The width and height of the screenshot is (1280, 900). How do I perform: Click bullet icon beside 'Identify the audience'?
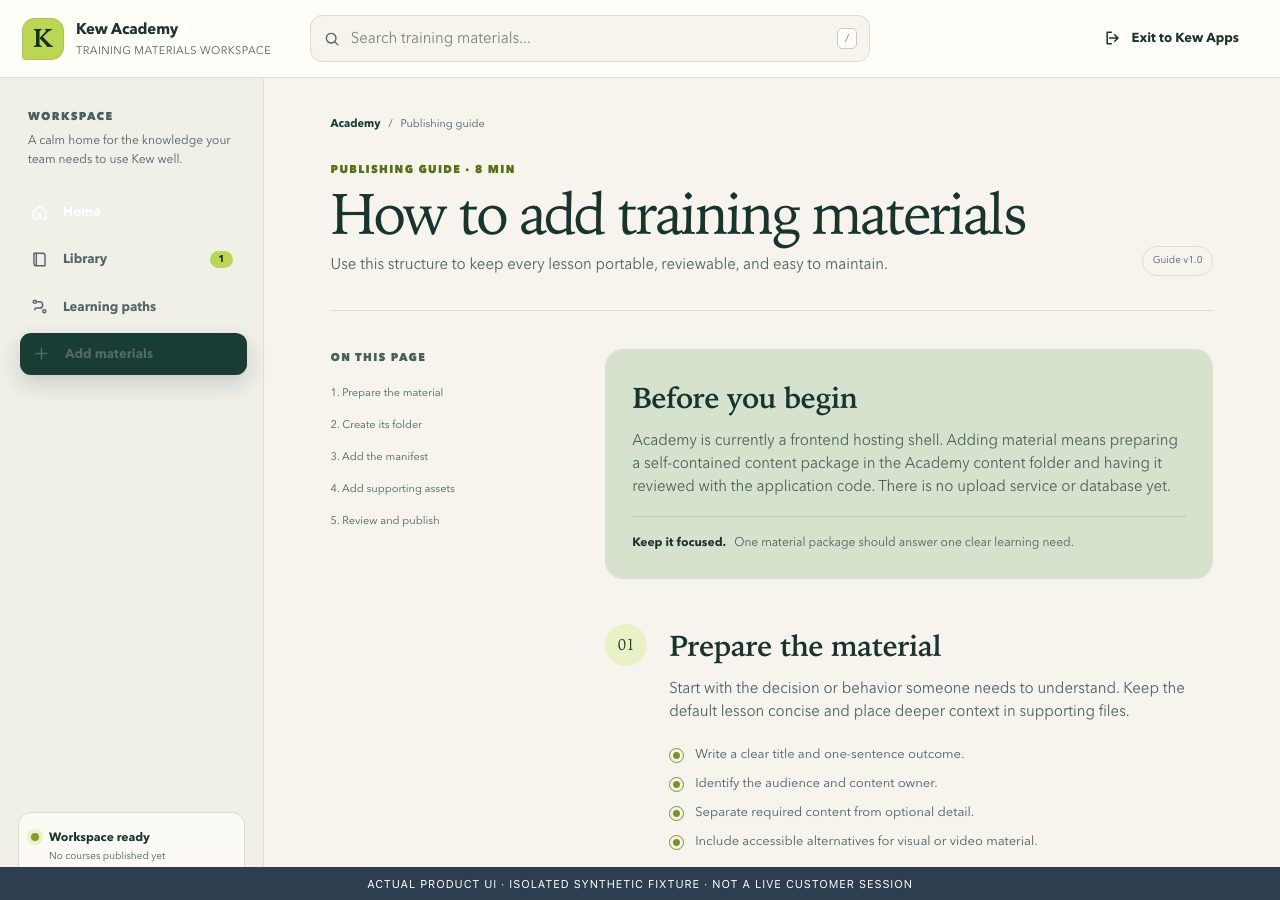[x=676, y=784]
